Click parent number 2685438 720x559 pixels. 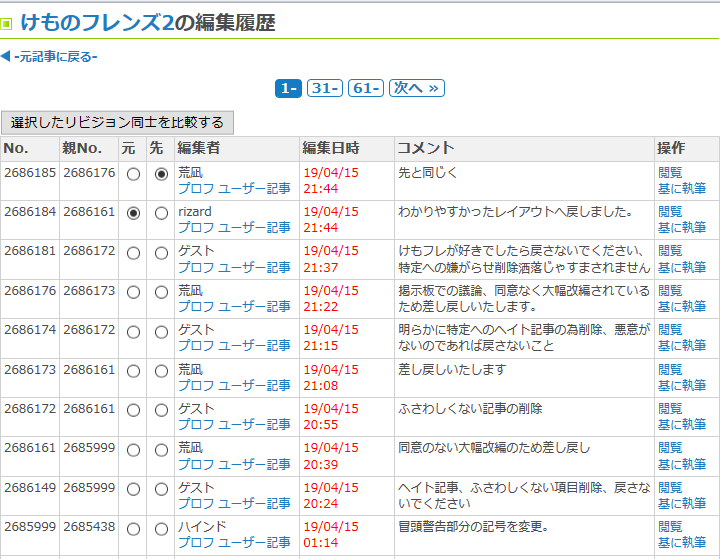tap(89, 526)
